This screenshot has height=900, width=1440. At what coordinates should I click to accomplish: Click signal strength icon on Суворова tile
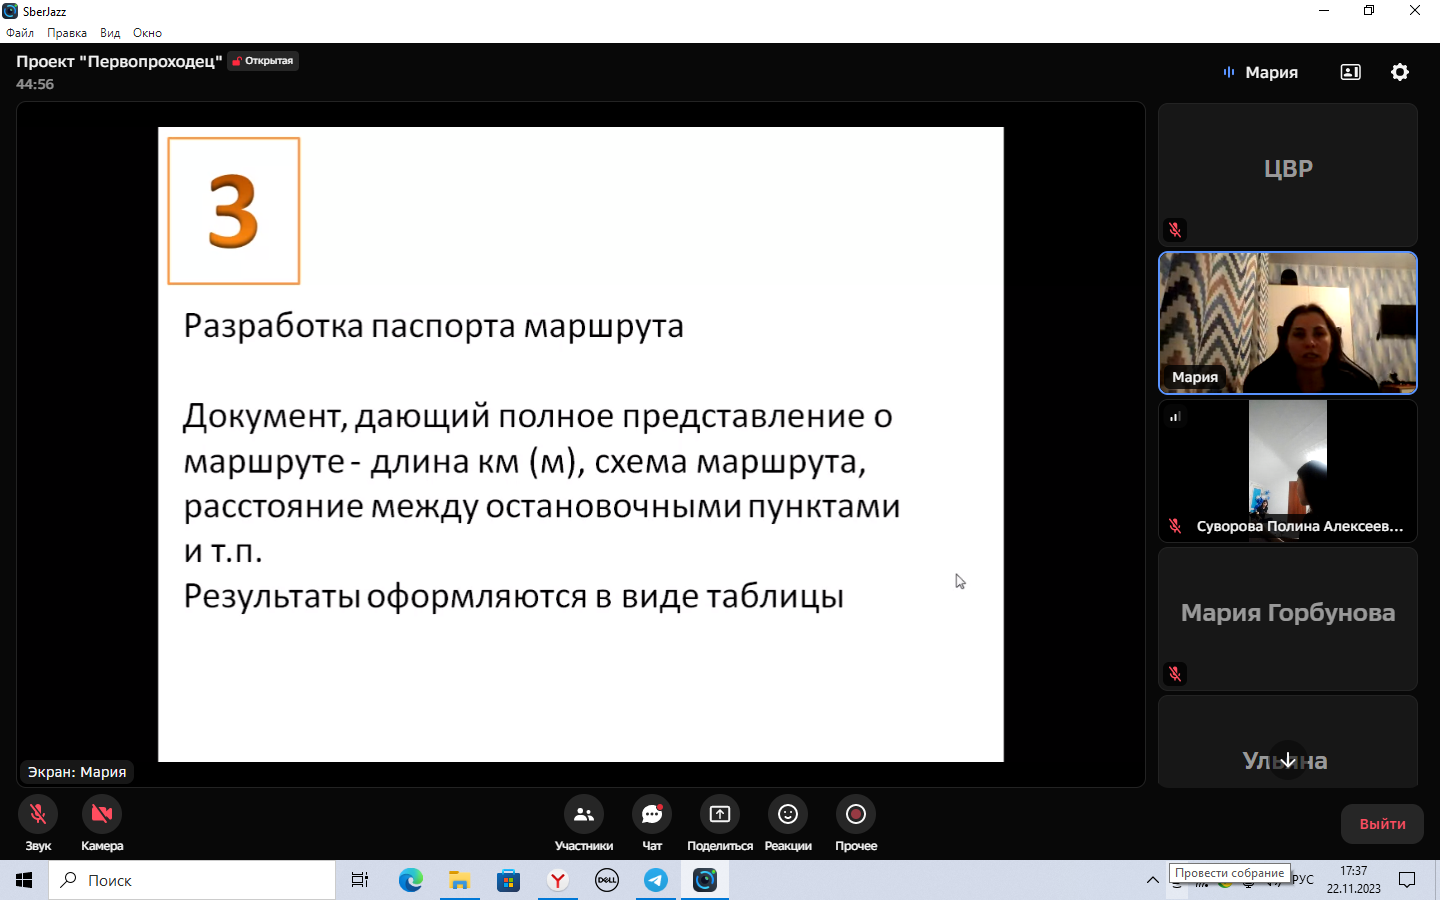click(1176, 417)
